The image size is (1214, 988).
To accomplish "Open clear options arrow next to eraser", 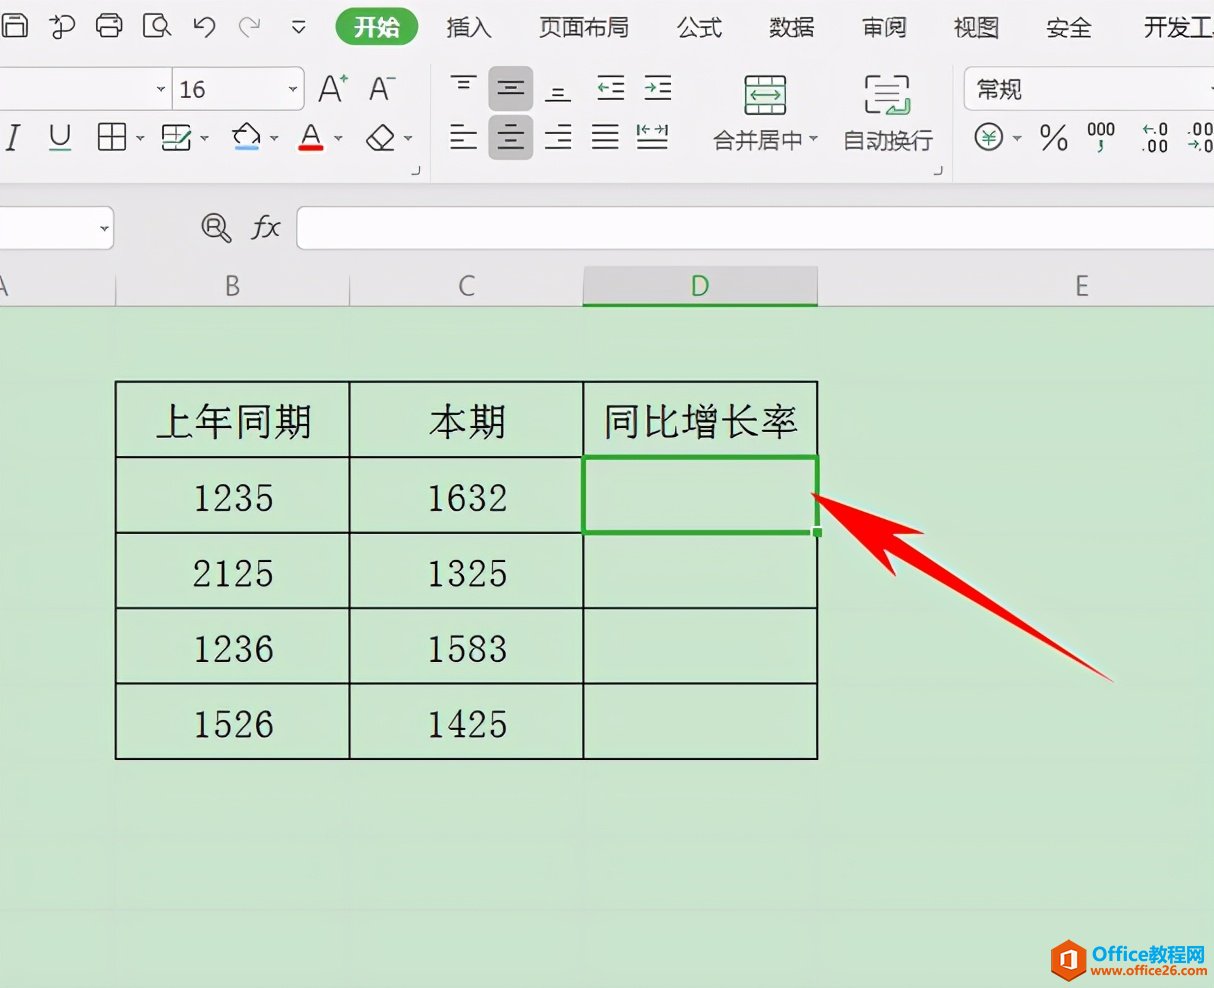I will [x=408, y=138].
